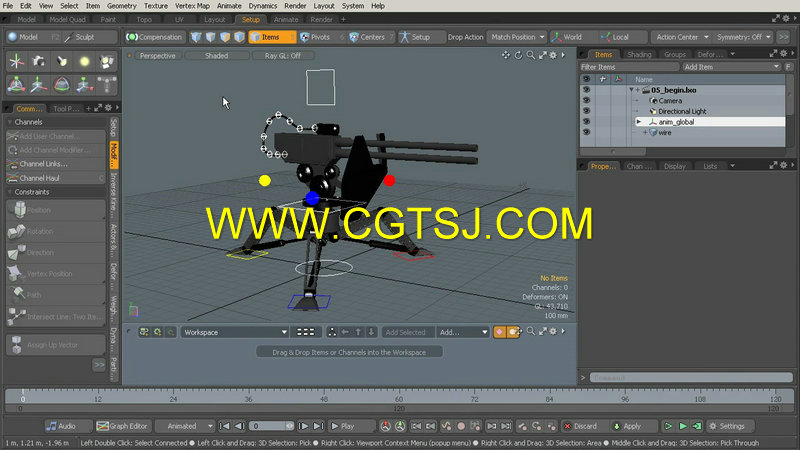Click the Perspective view button
The height and width of the screenshot is (450, 800).
158,56
